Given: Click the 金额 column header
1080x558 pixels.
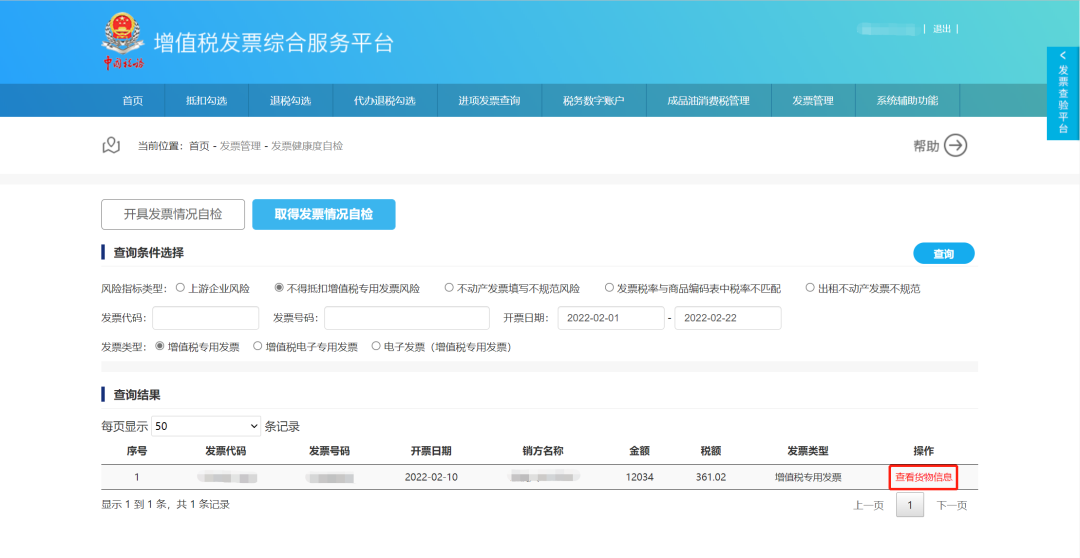Looking at the screenshot, I should point(639,451).
